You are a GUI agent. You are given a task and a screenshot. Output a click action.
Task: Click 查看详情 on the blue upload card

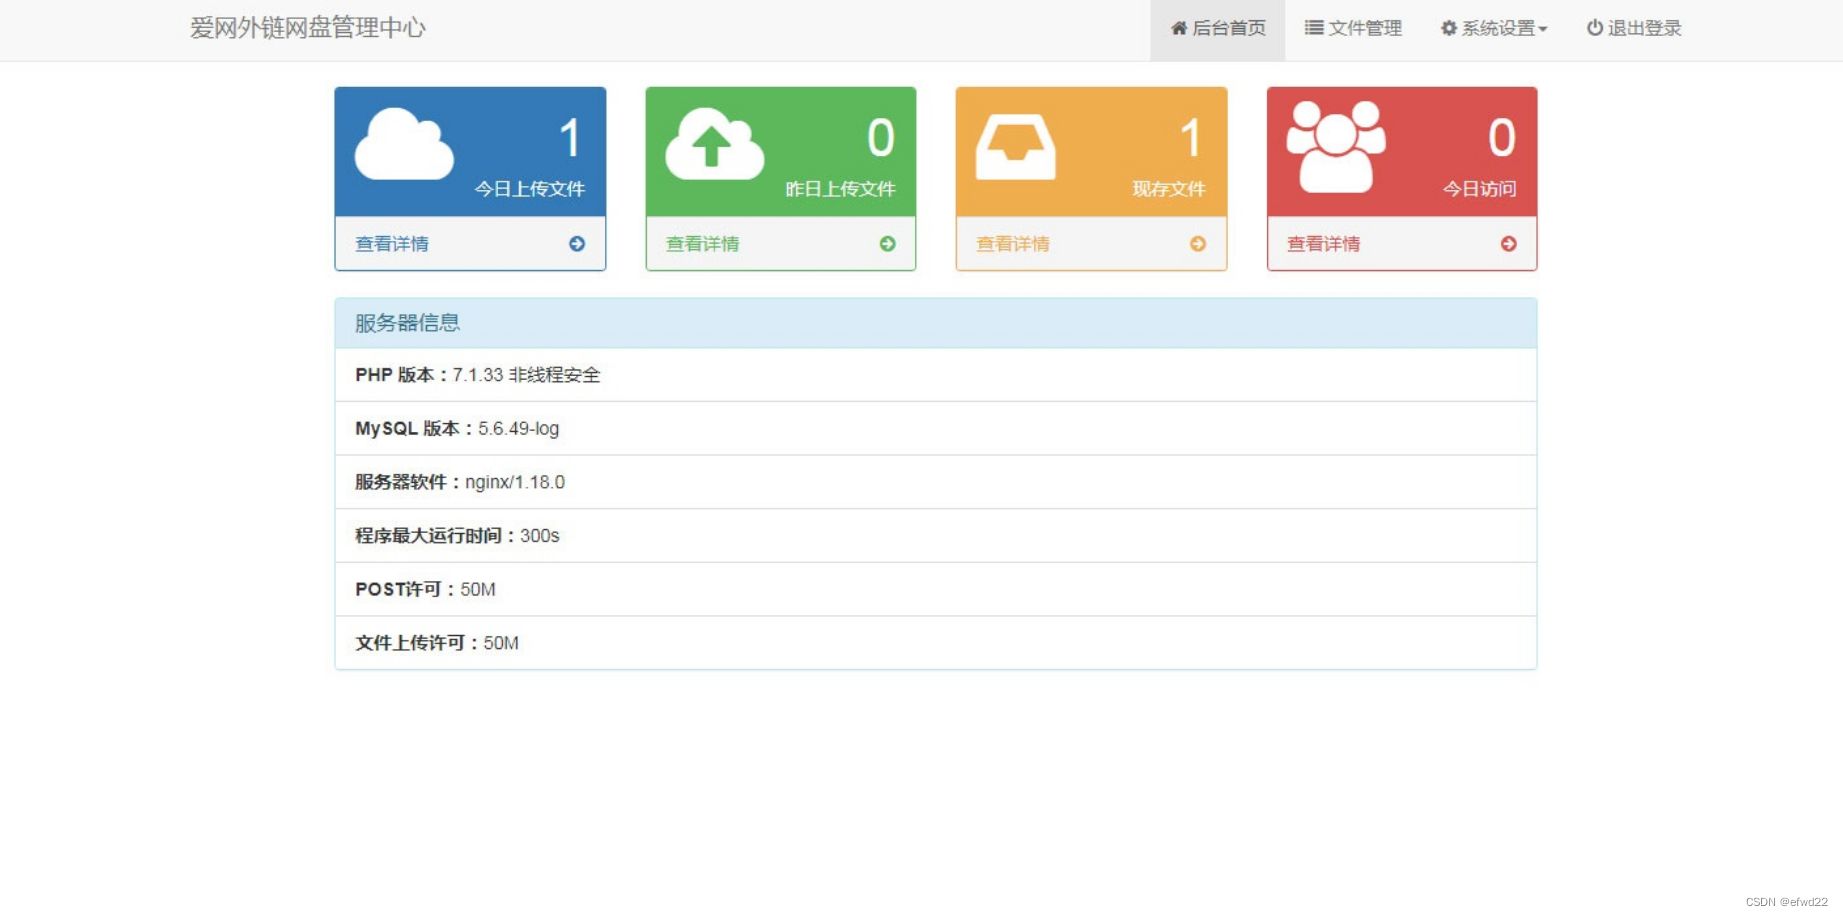(391, 243)
